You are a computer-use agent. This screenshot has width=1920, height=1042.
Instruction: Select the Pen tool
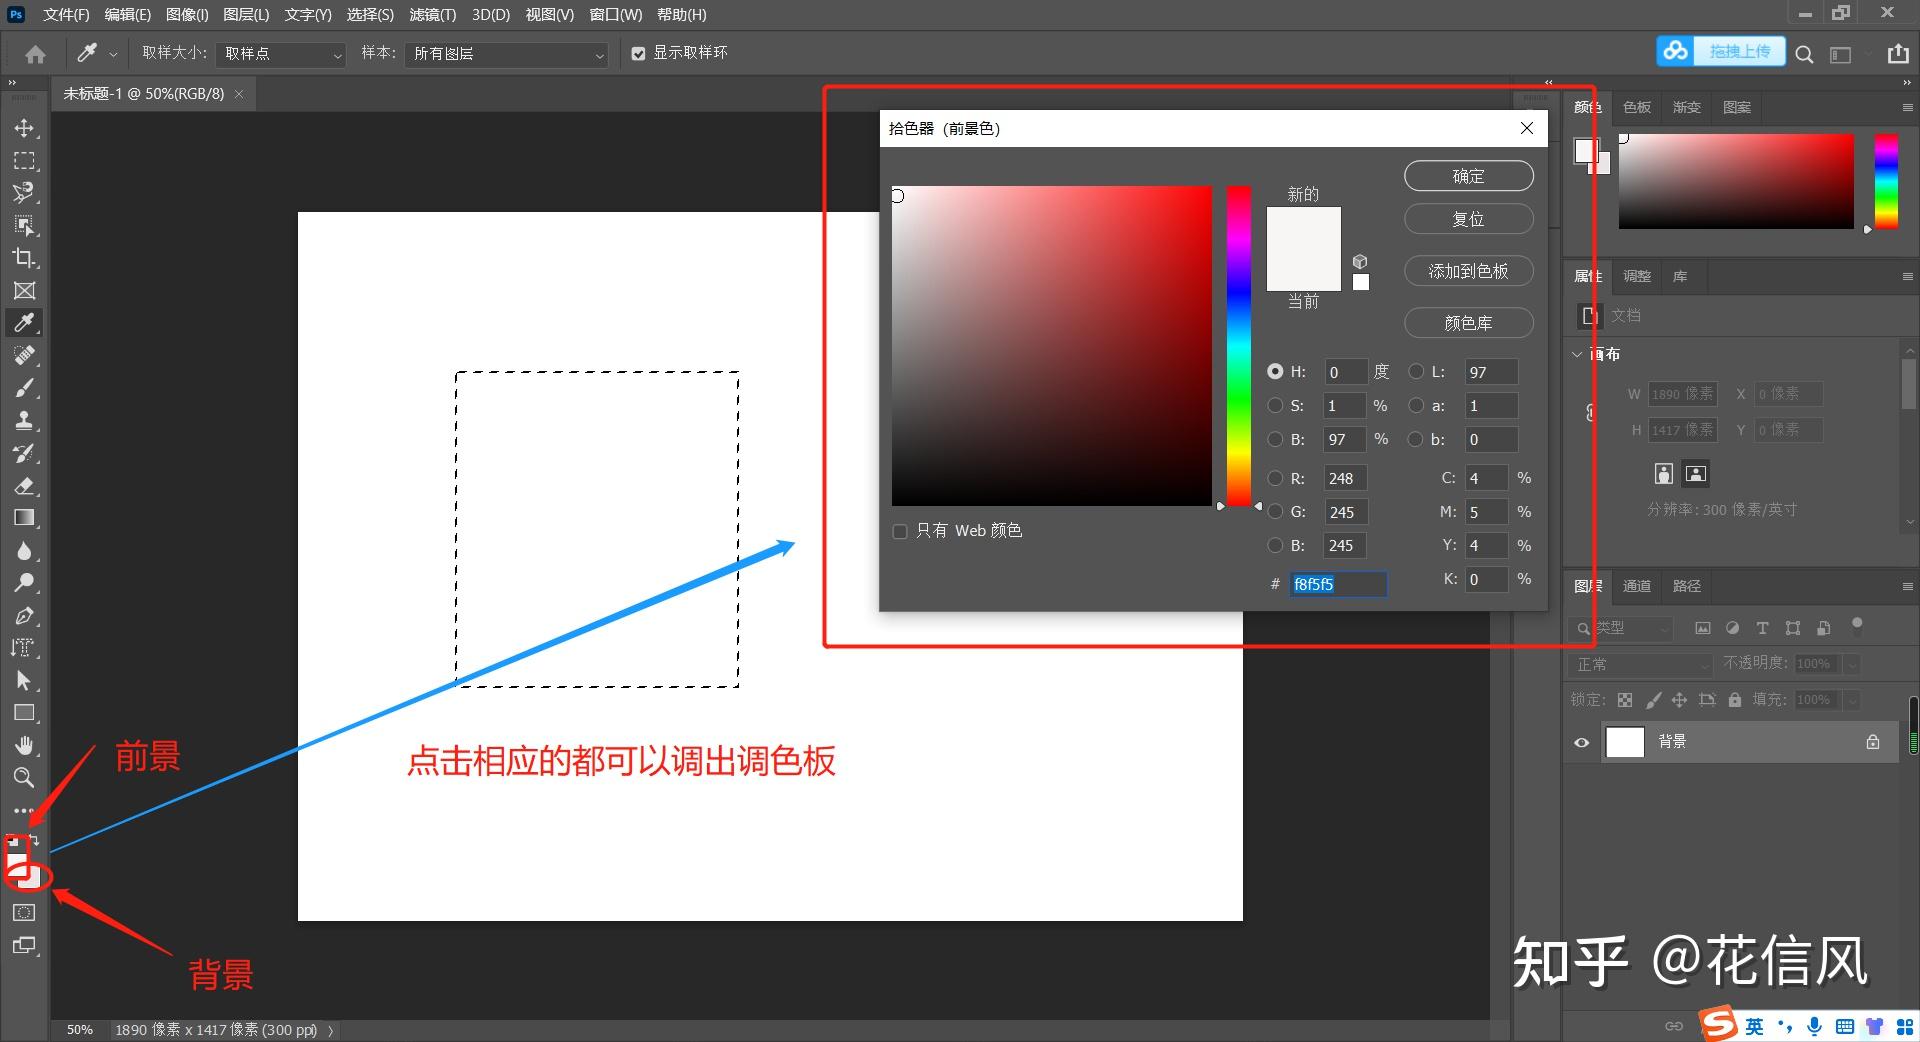[x=24, y=616]
